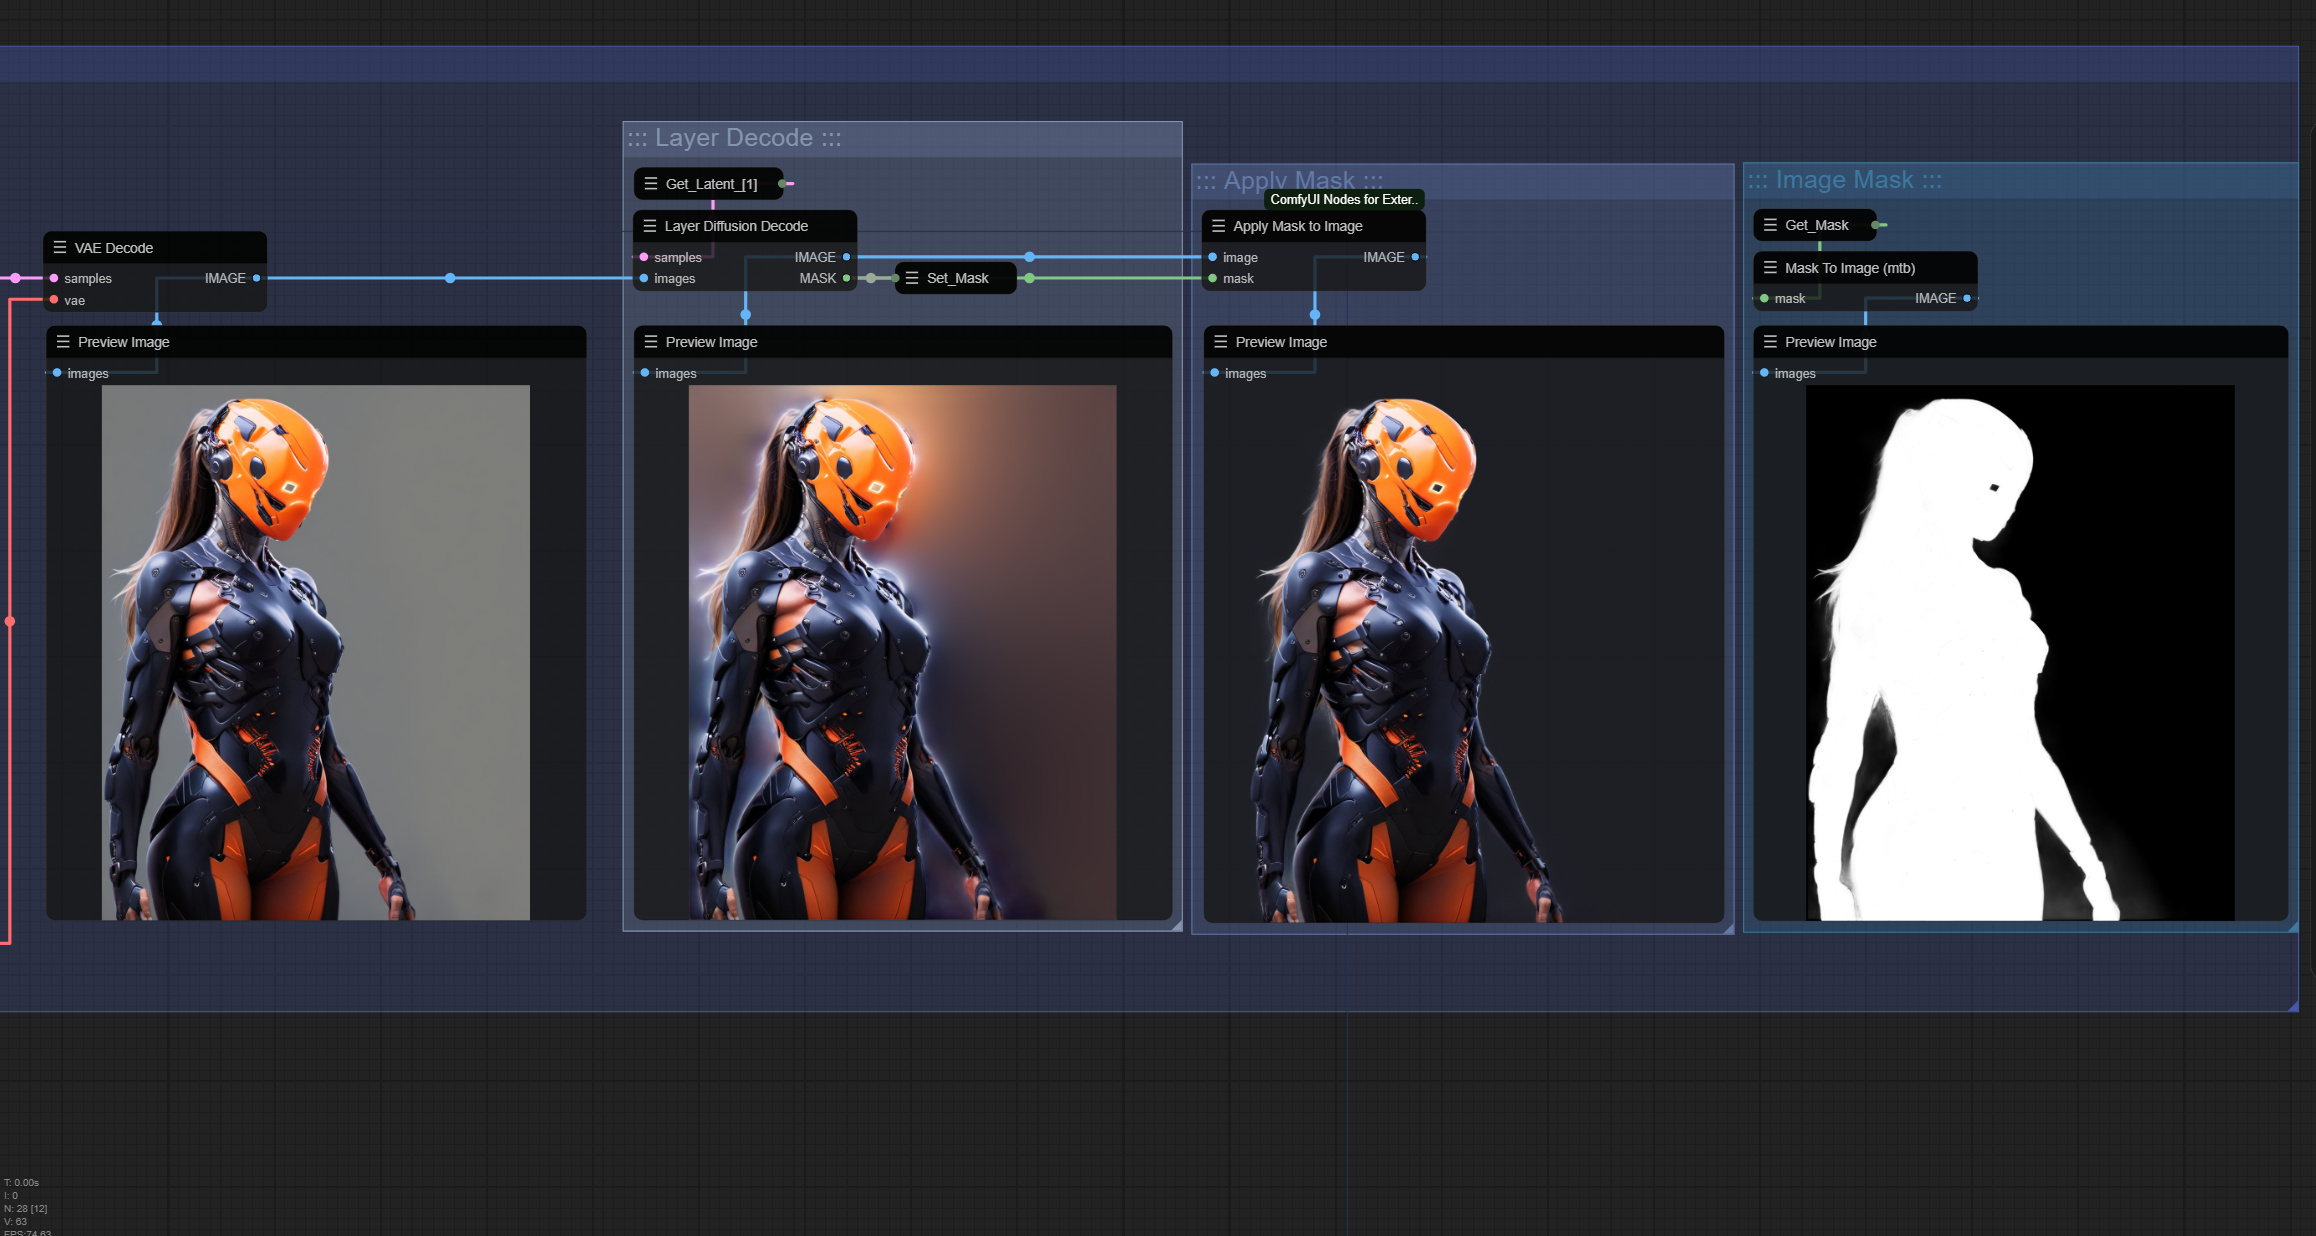Image resolution: width=2316 pixels, height=1236 pixels.
Task: Toggle collapse on Layer Decode's Preview Image node
Action: pyautogui.click(x=650, y=341)
